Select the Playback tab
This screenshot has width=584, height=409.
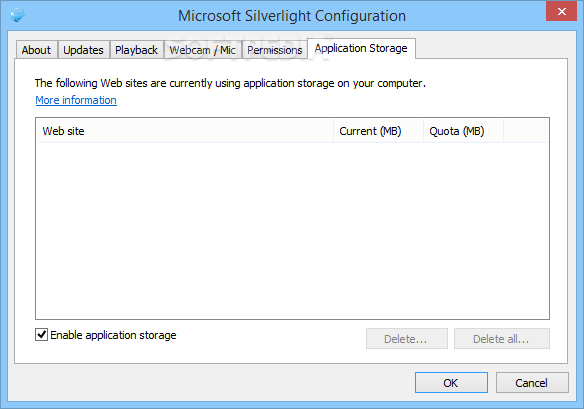pos(136,50)
